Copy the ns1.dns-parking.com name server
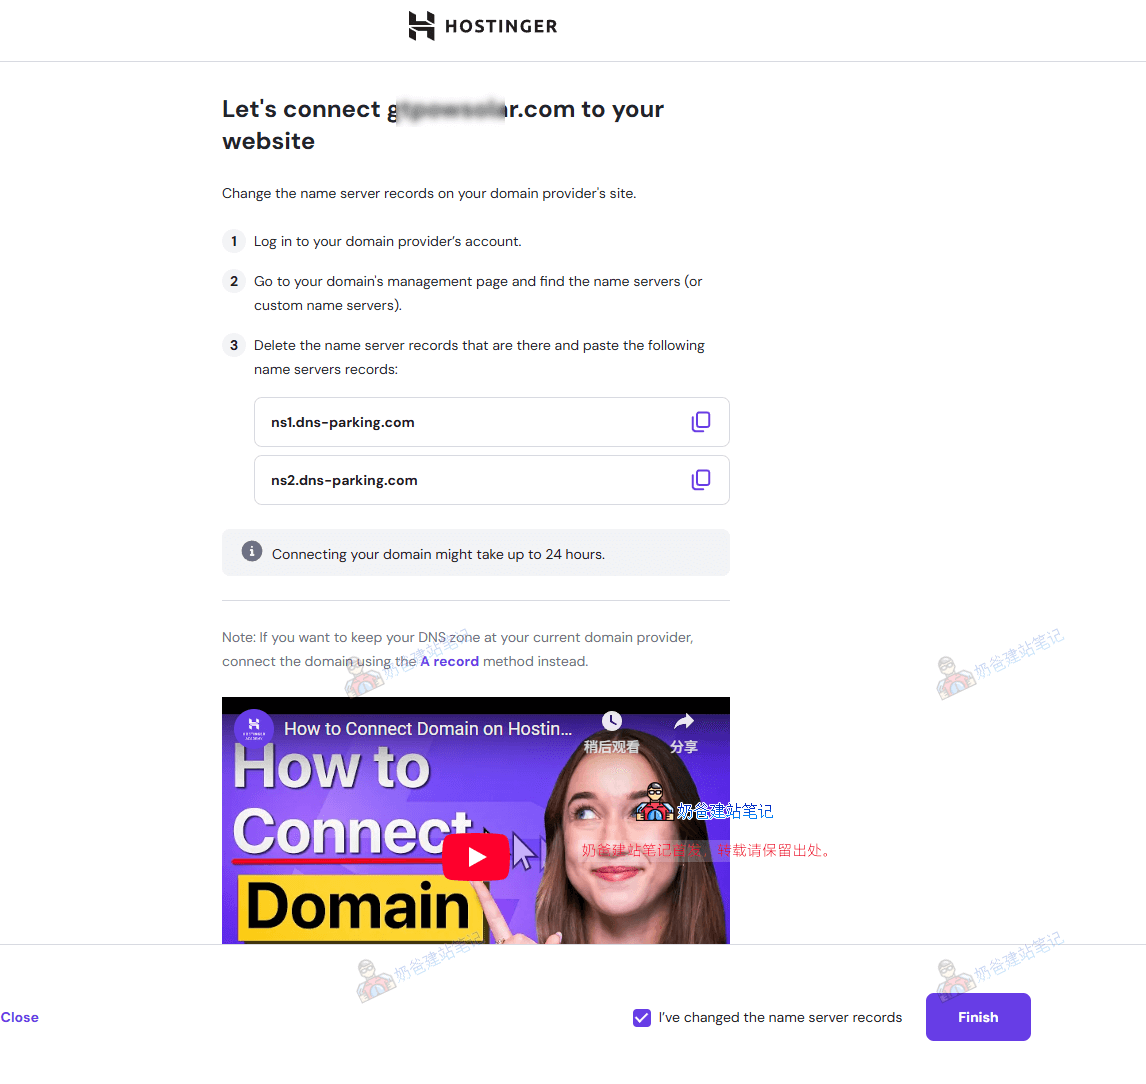 pos(700,422)
